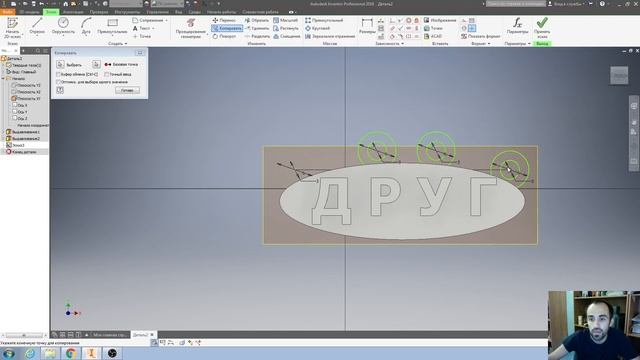Activate the Перенос move tool
The image size is (640, 360).
(x=224, y=20)
